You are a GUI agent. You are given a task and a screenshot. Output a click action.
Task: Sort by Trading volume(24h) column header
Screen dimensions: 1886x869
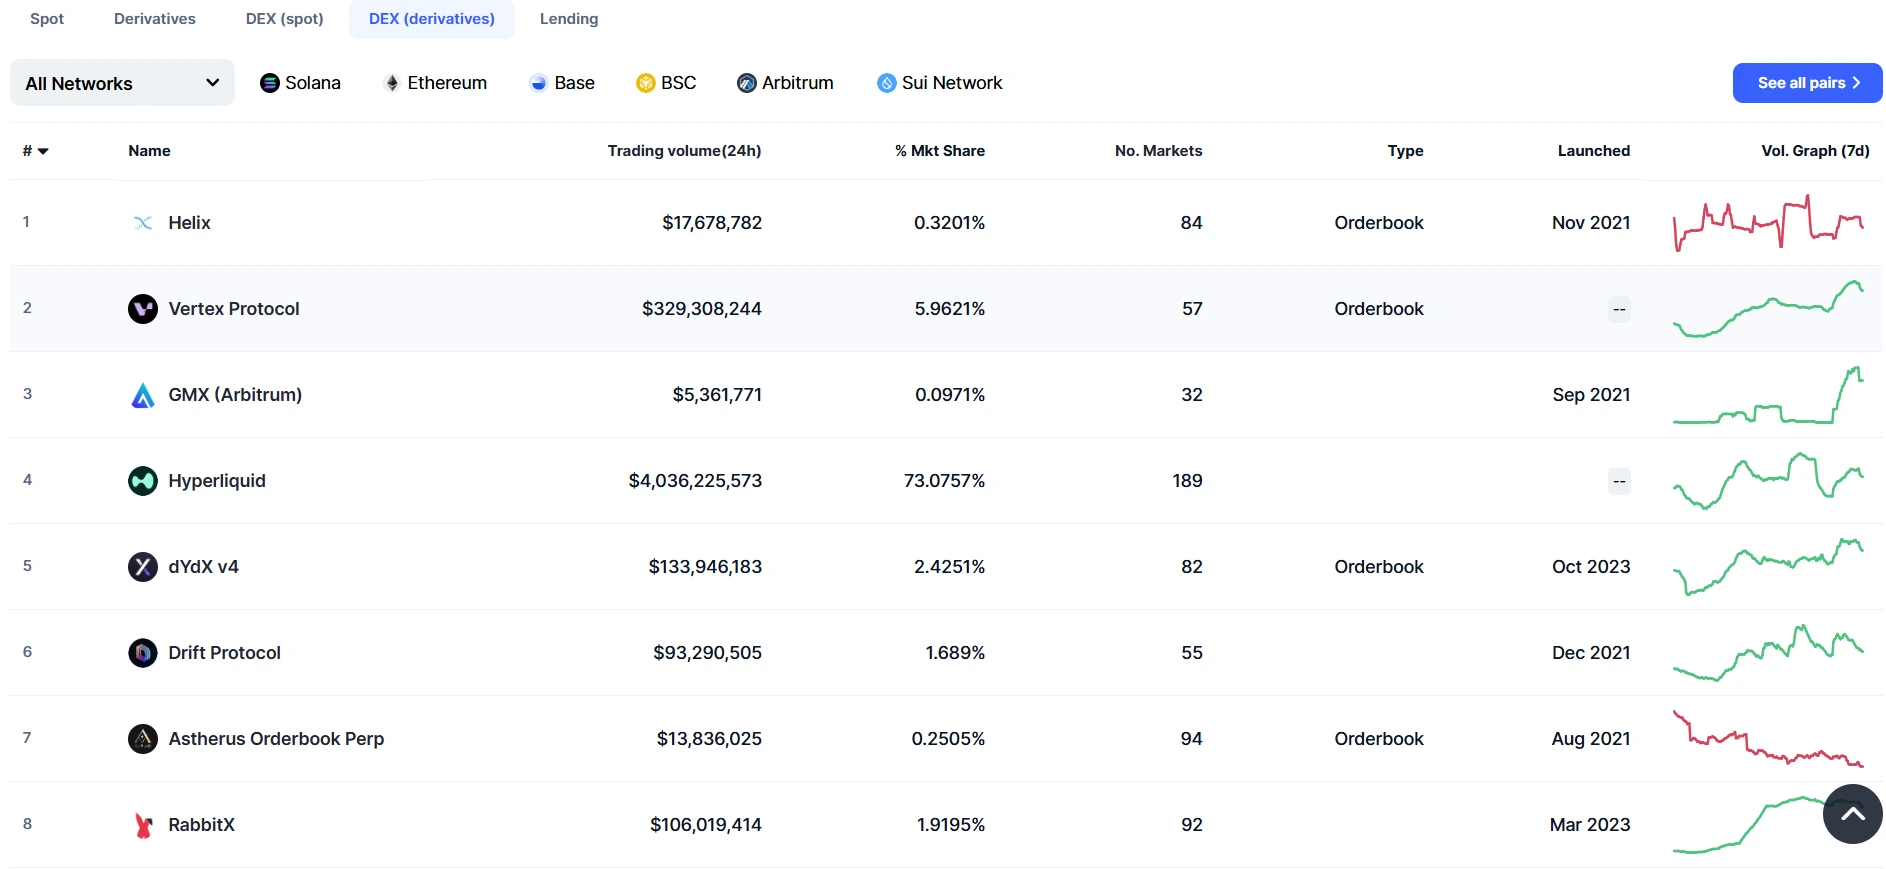pos(684,151)
